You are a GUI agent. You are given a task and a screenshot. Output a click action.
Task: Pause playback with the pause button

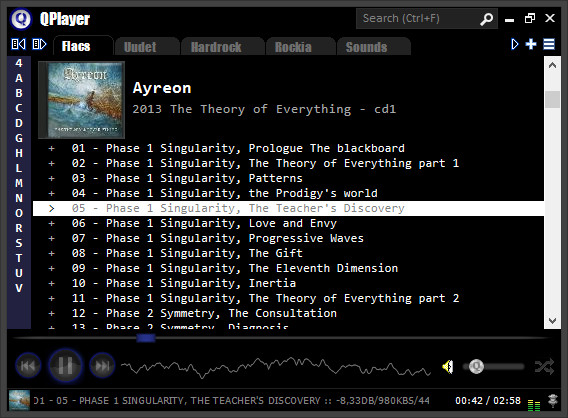tap(65, 365)
